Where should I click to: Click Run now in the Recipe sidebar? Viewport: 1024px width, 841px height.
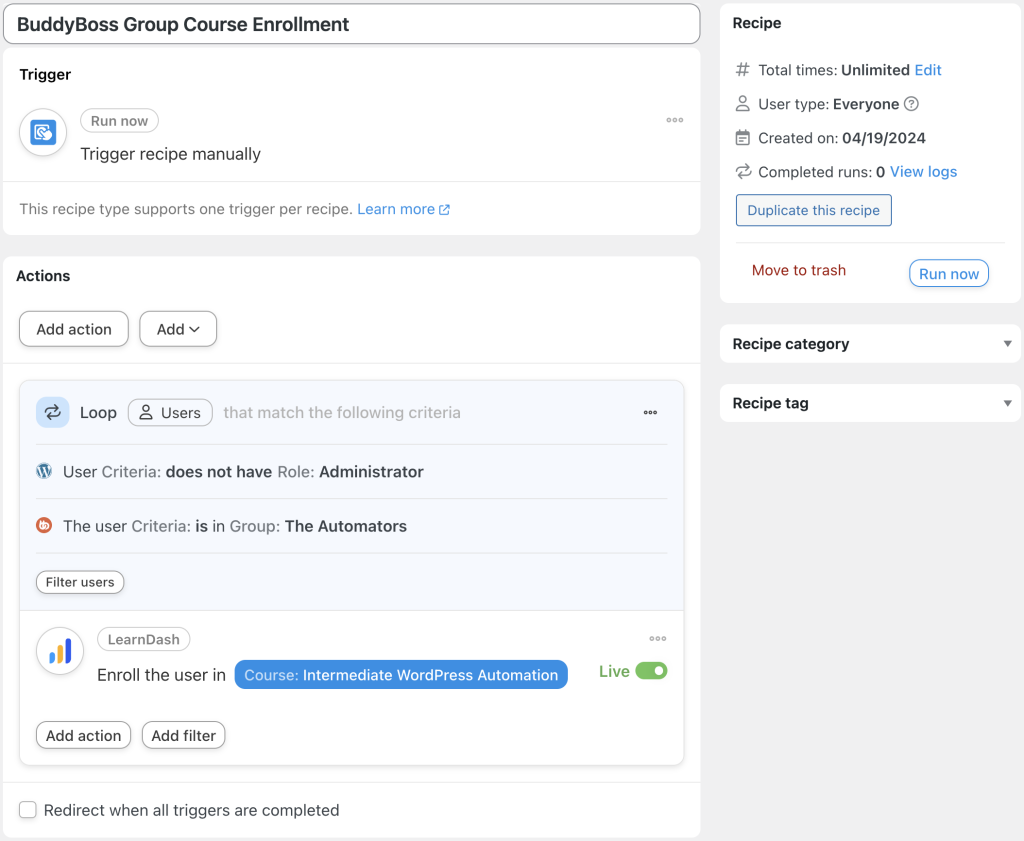click(x=948, y=272)
